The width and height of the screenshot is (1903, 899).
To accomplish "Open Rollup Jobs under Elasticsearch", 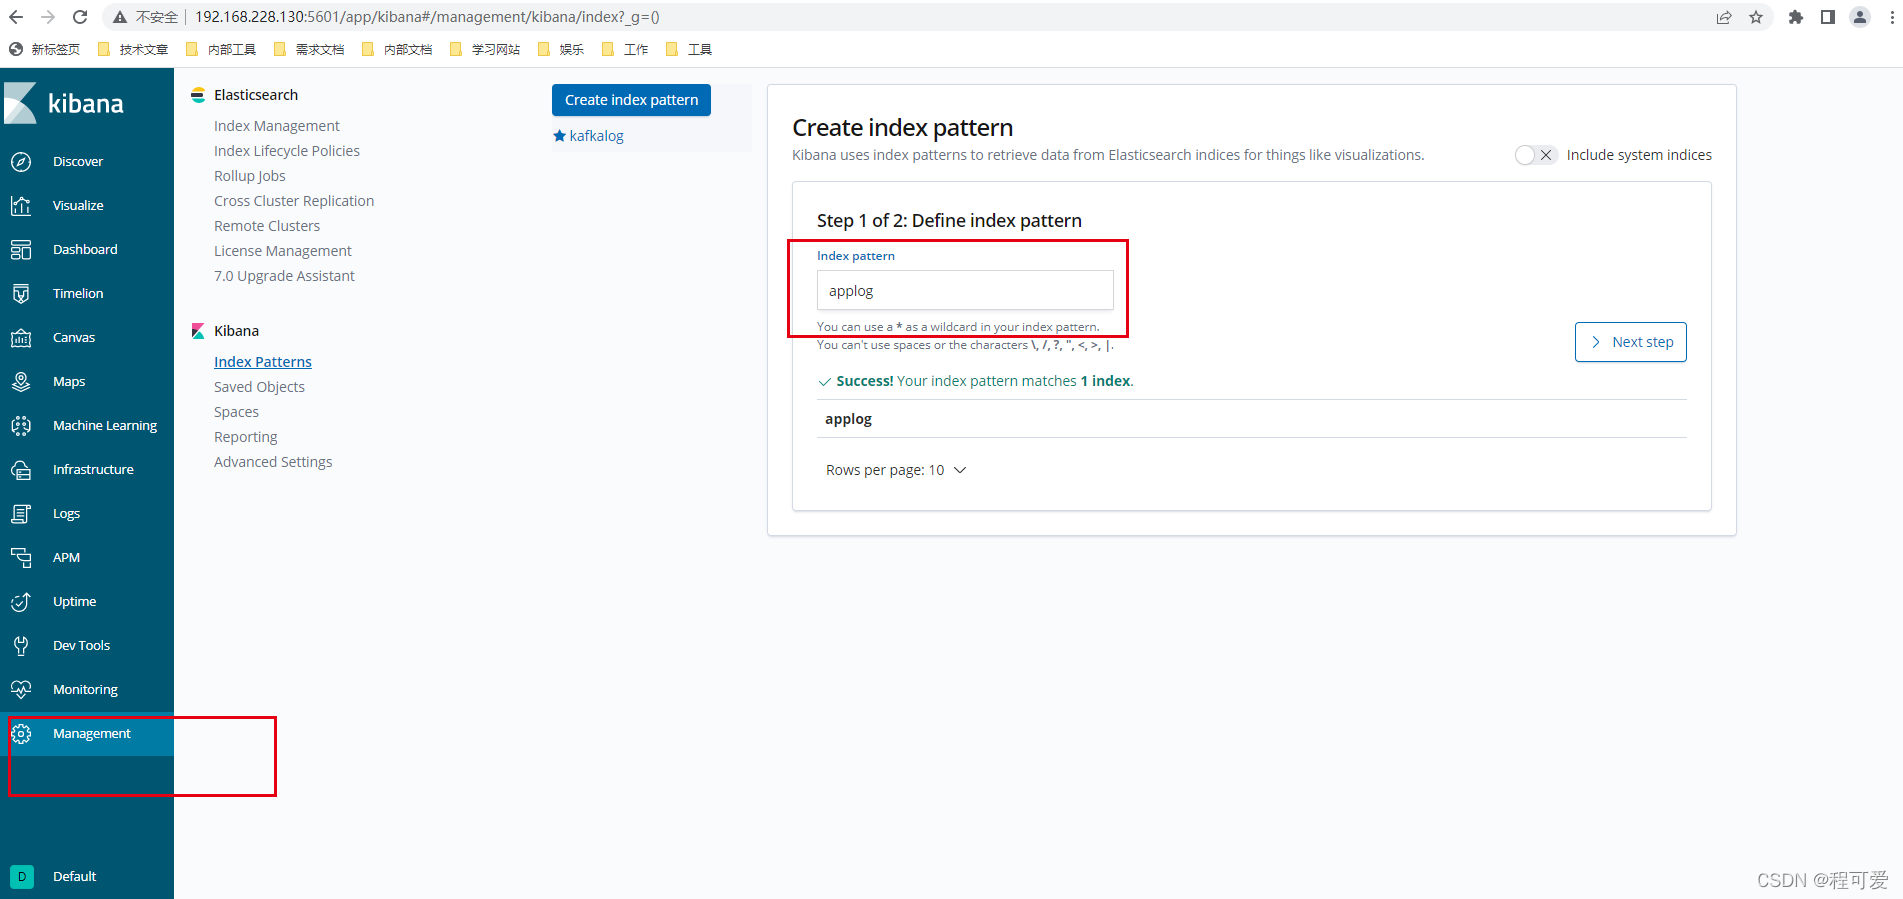I will pyautogui.click(x=250, y=176).
